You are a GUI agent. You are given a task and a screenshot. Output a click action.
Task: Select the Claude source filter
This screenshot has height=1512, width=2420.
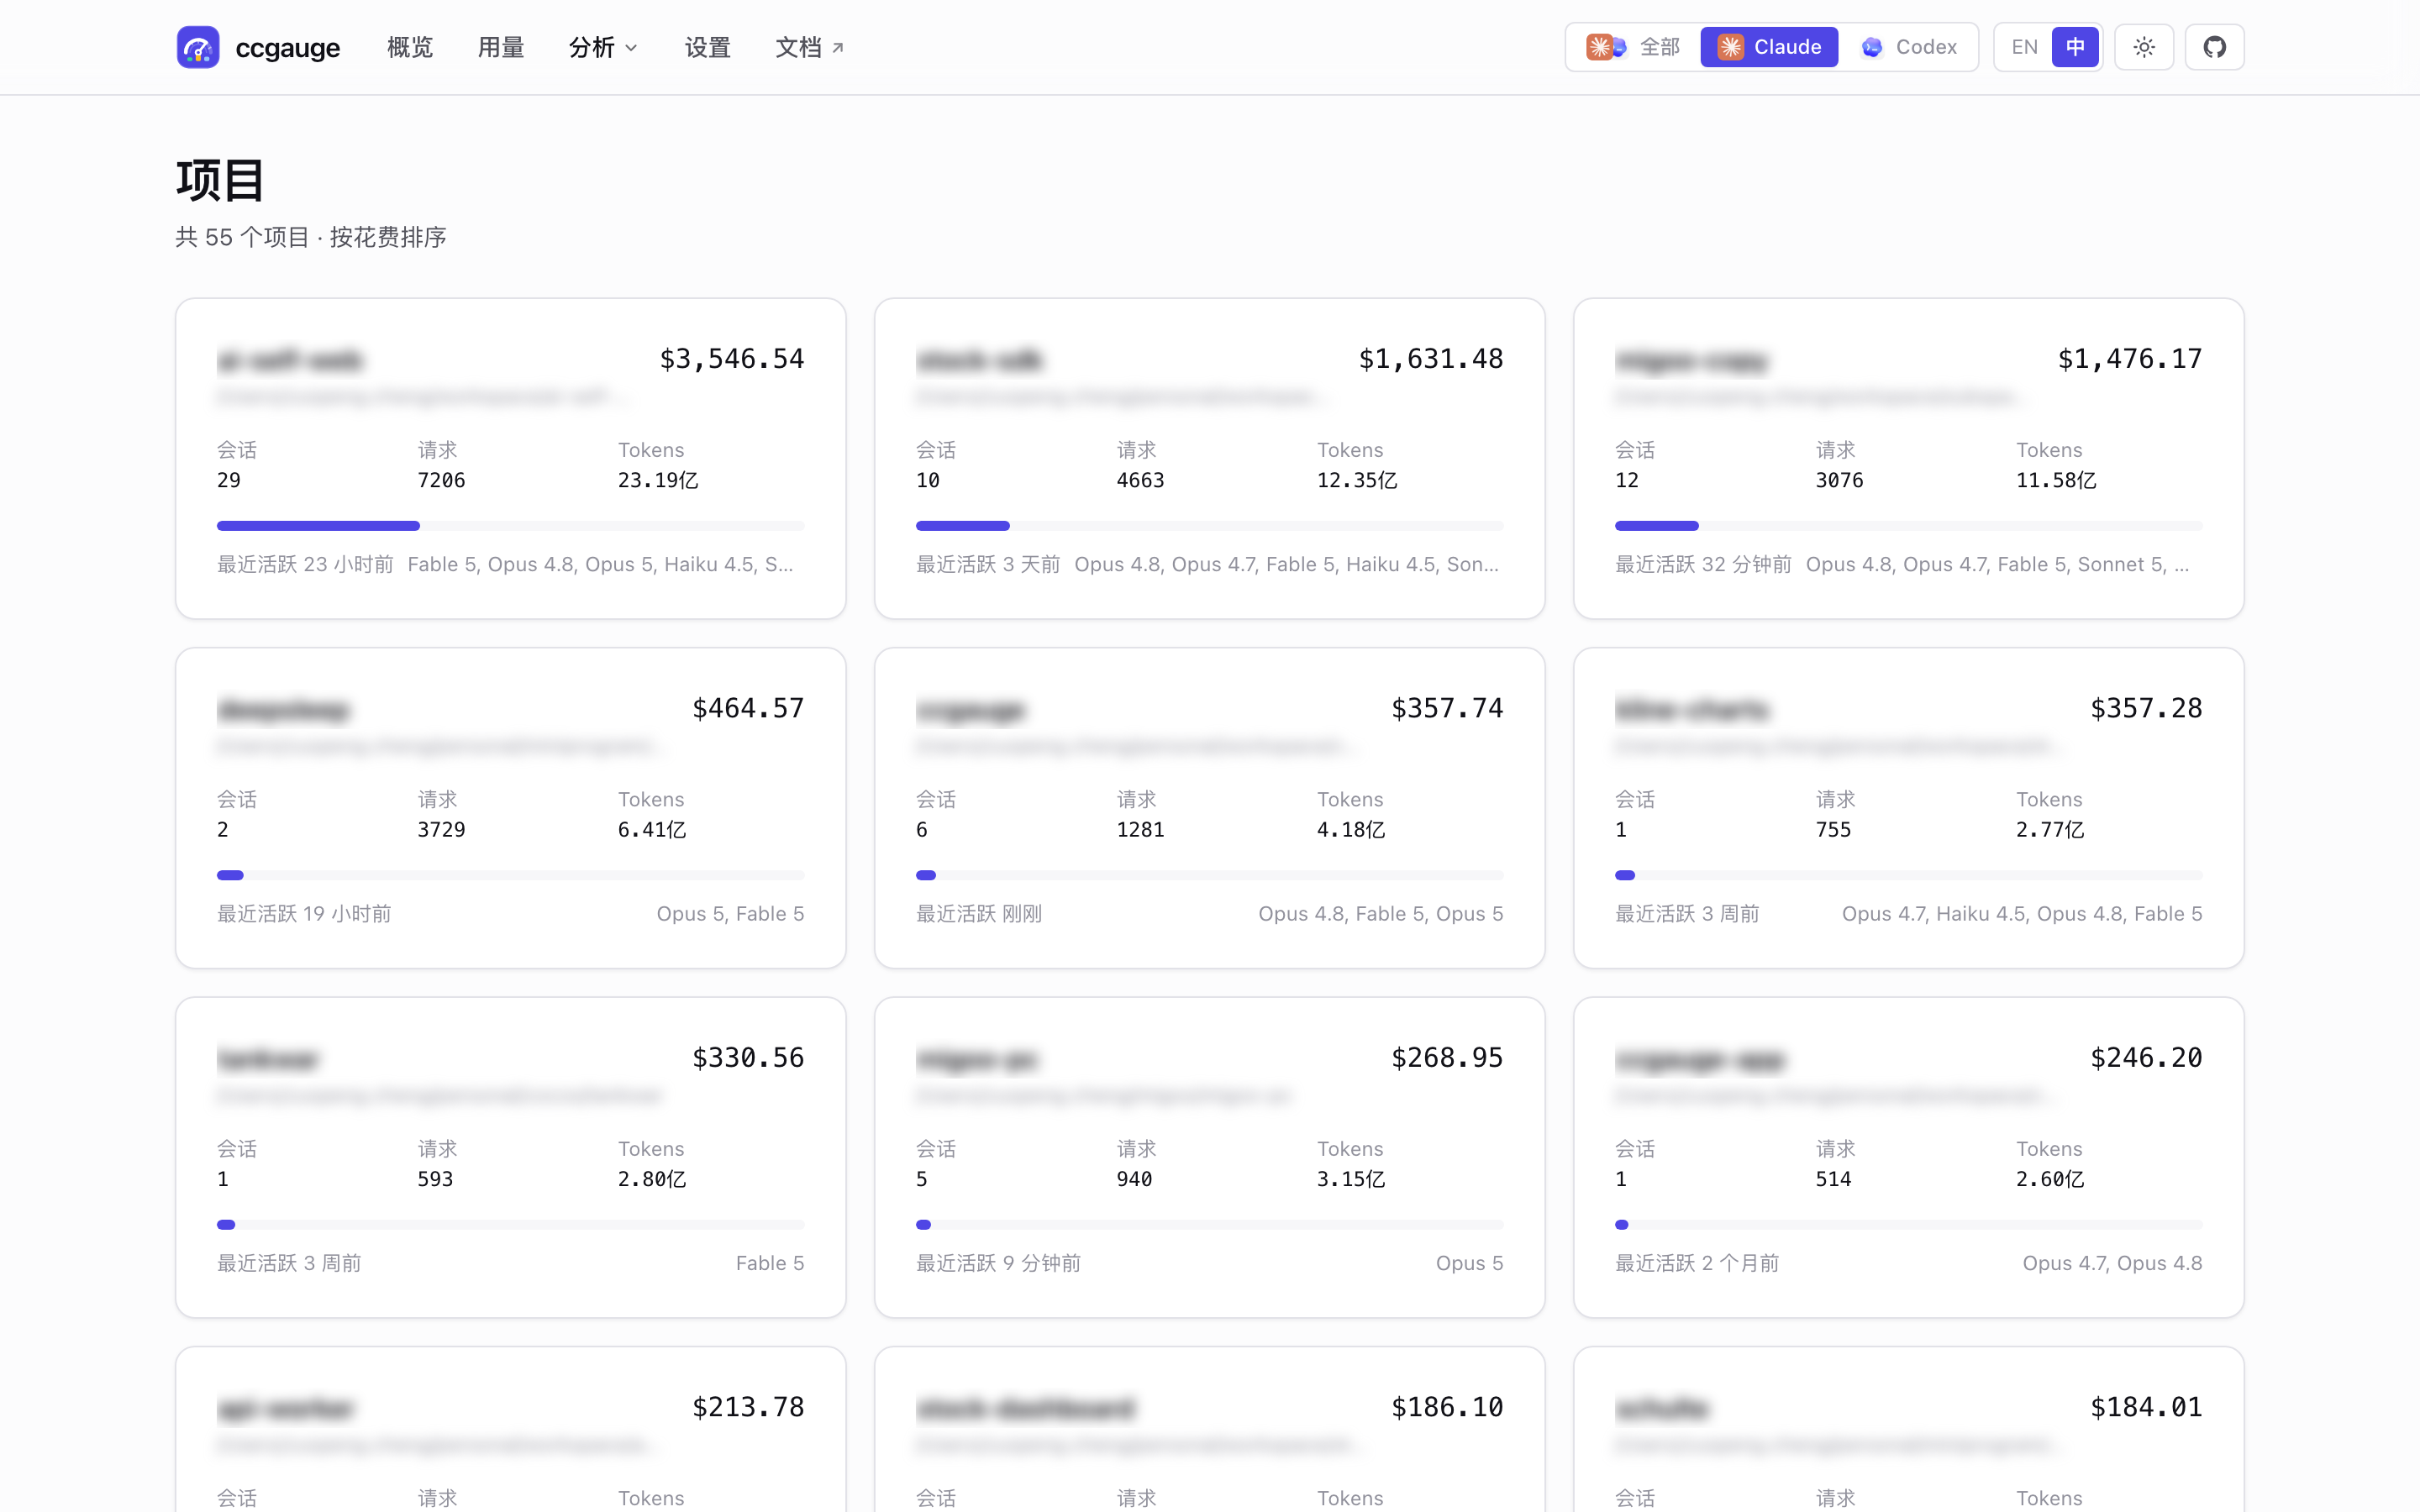(x=1769, y=47)
